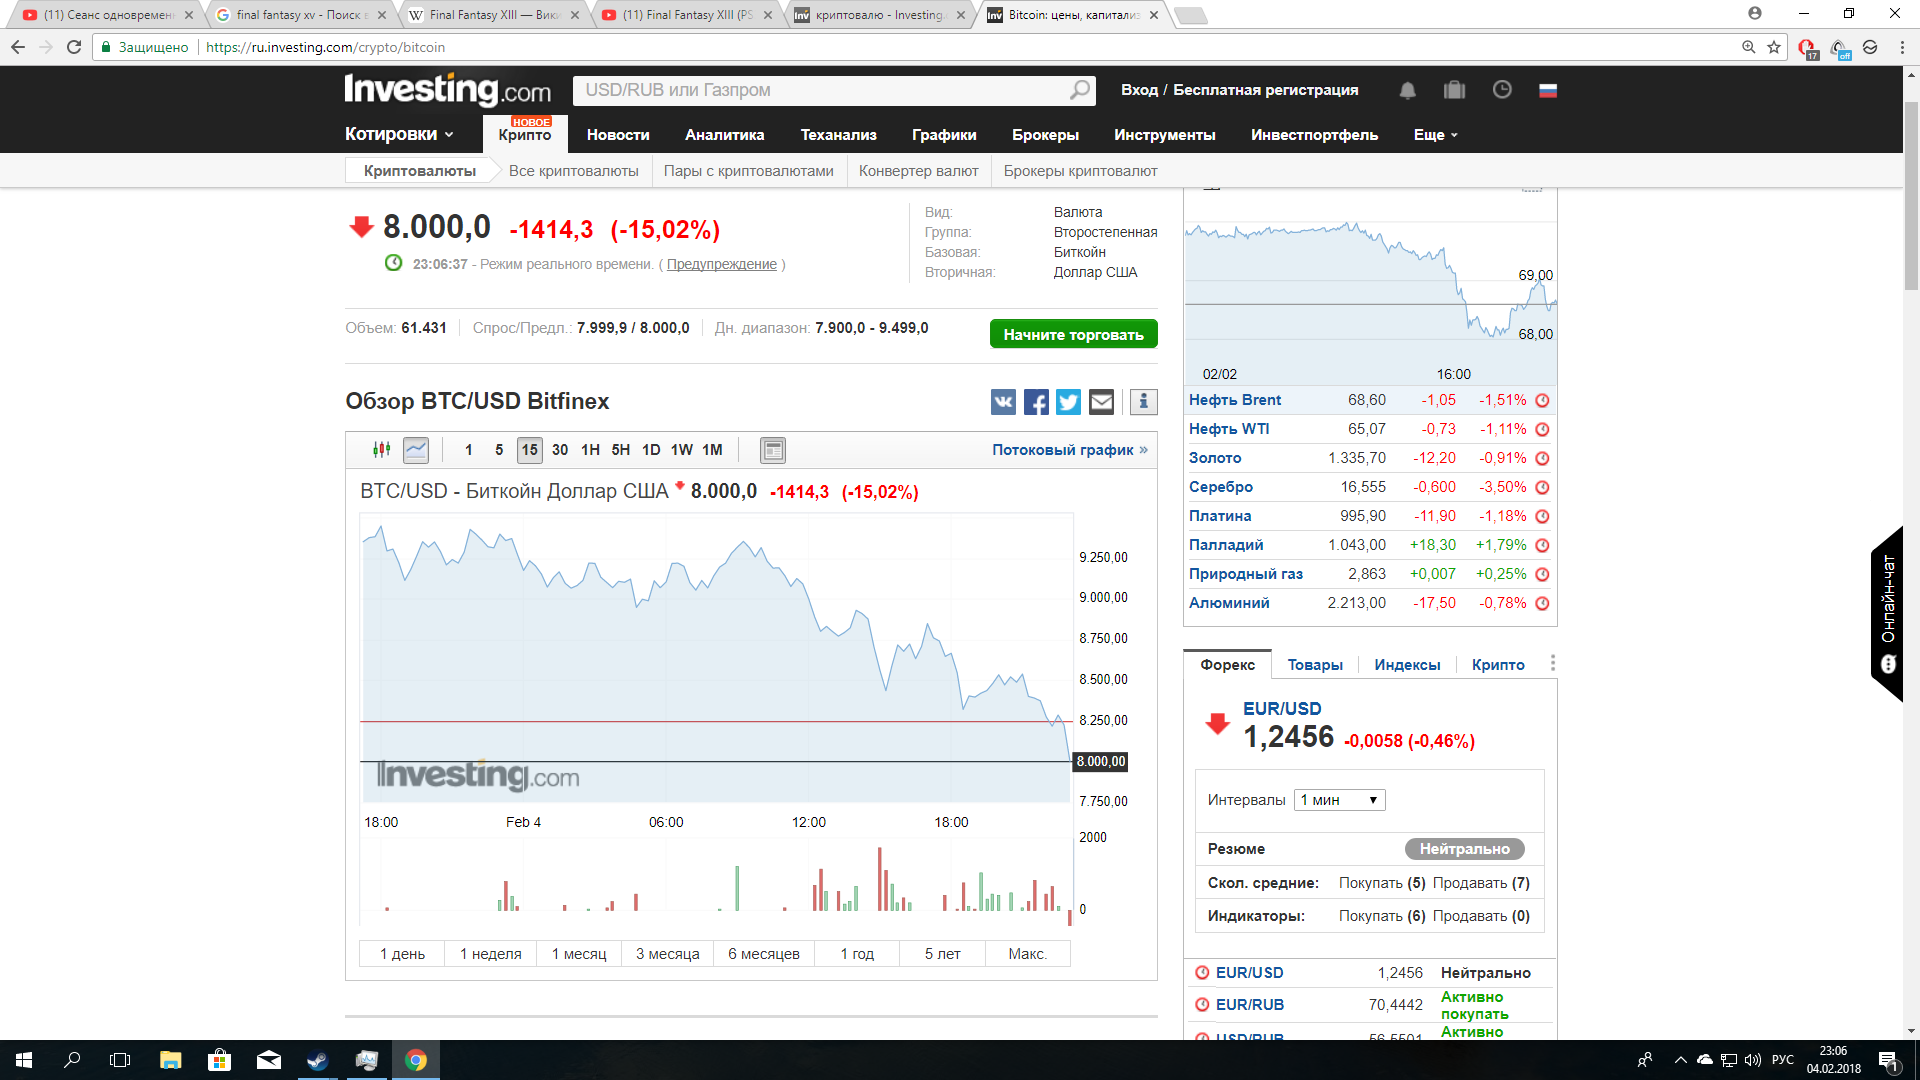Image resolution: width=1920 pixels, height=1080 pixels.
Task: Select the 1 неделя chart range
Action: click(491, 954)
